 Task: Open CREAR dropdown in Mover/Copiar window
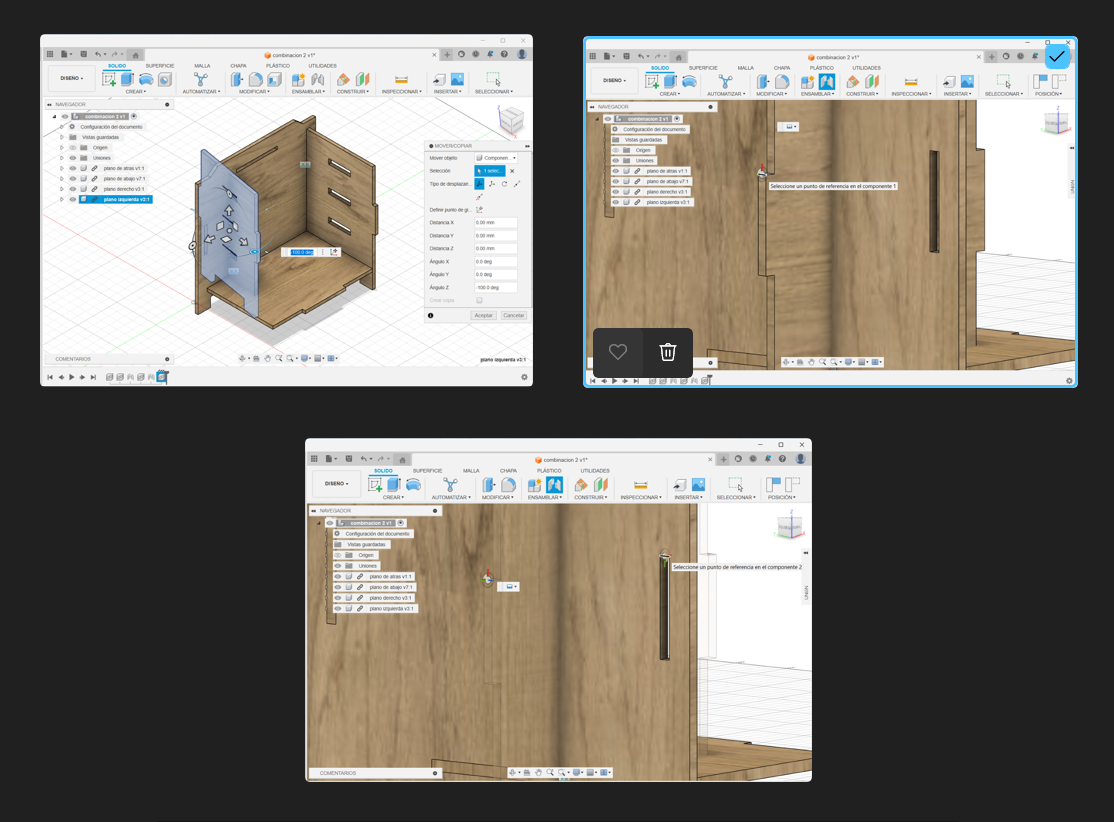point(136,92)
